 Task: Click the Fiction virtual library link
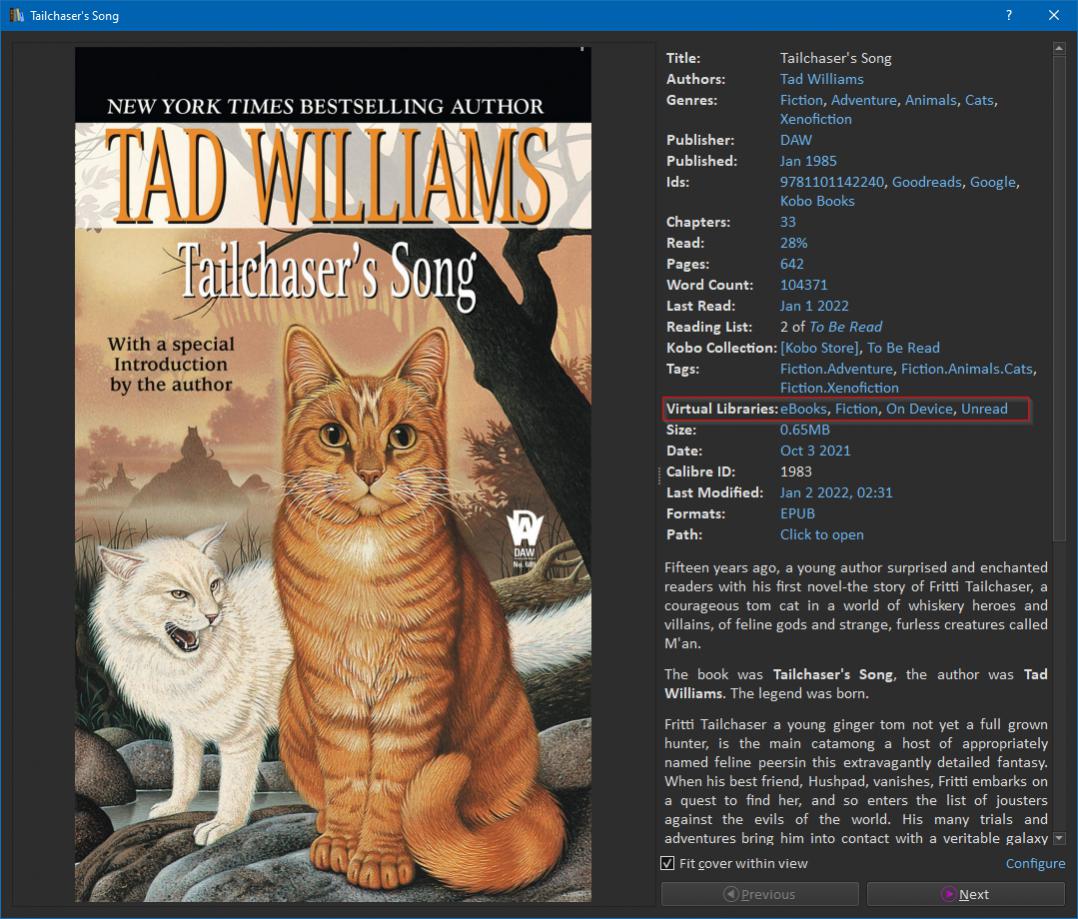tap(857, 409)
